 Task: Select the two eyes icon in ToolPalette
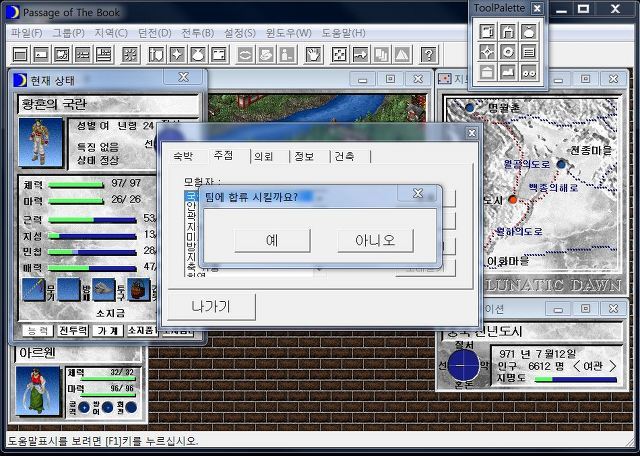[x=529, y=72]
